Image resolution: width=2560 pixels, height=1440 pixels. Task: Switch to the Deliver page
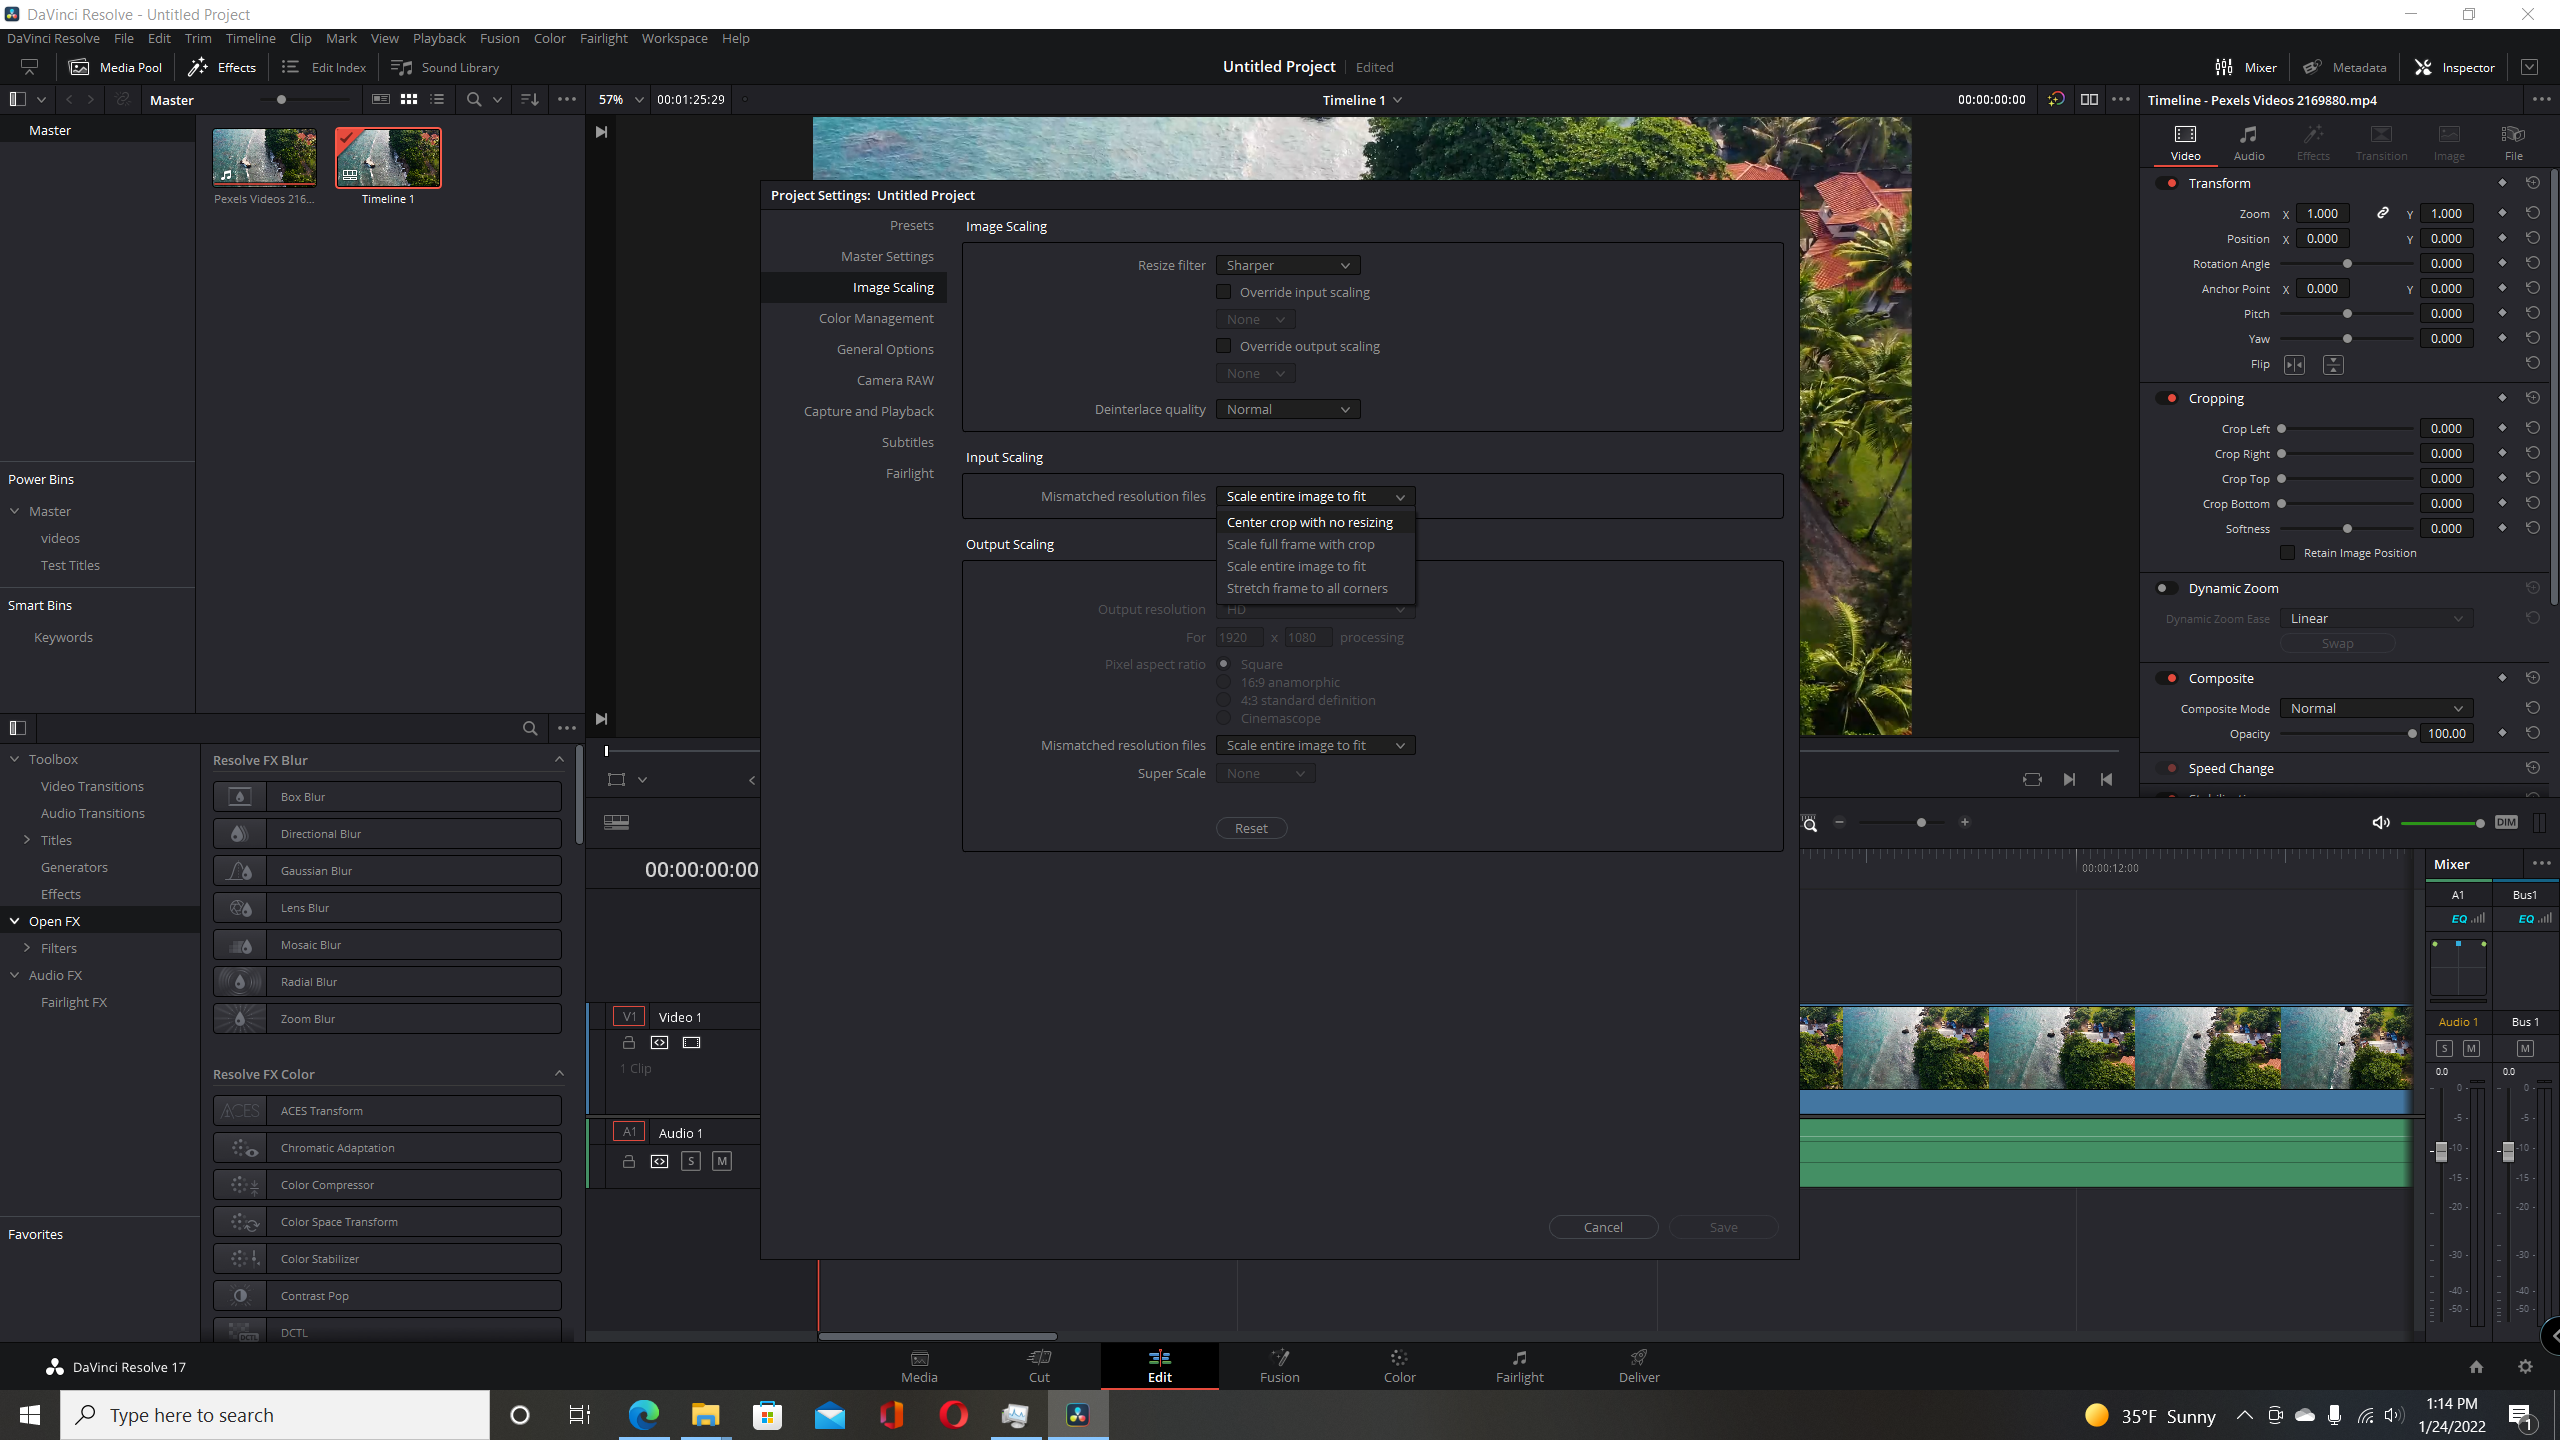1638,1366
